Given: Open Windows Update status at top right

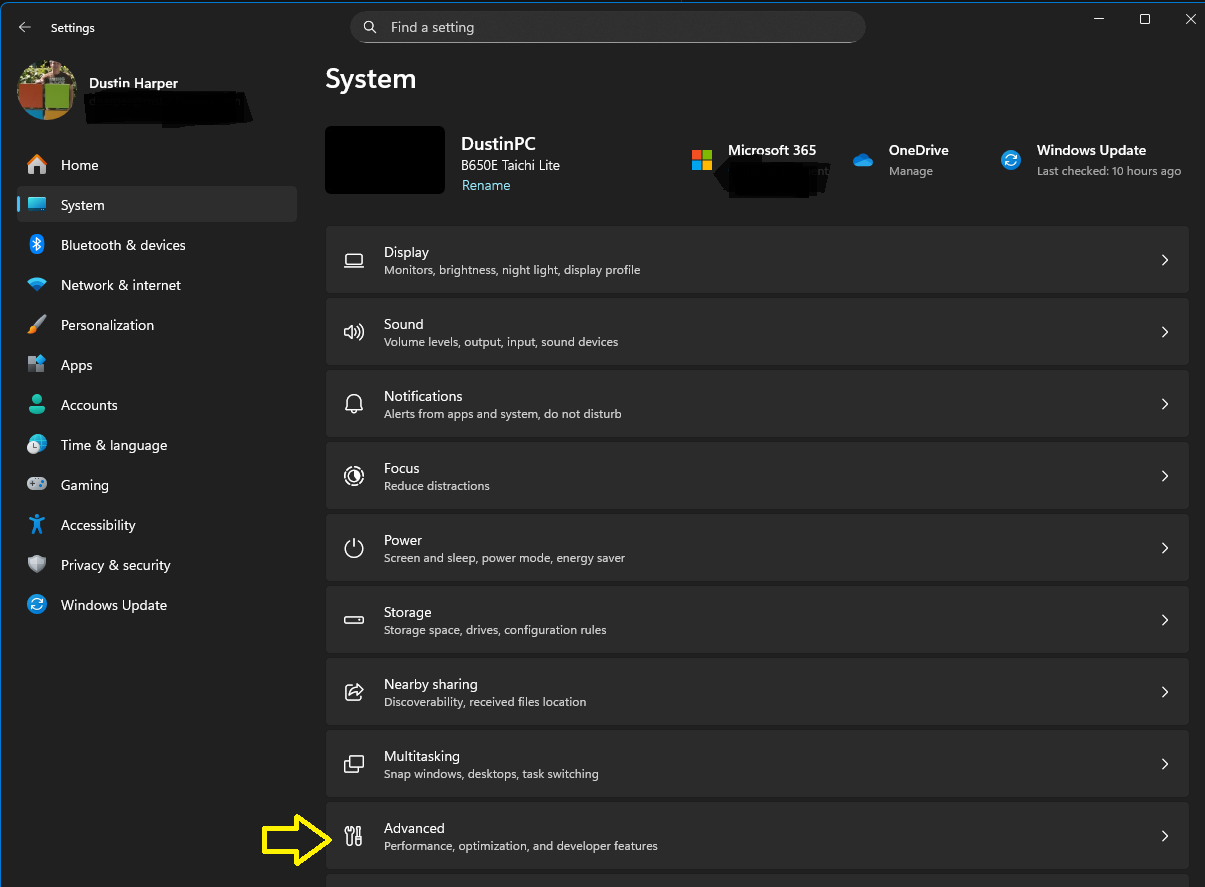Looking at the screenshot, I should (x=1091, y=160).
